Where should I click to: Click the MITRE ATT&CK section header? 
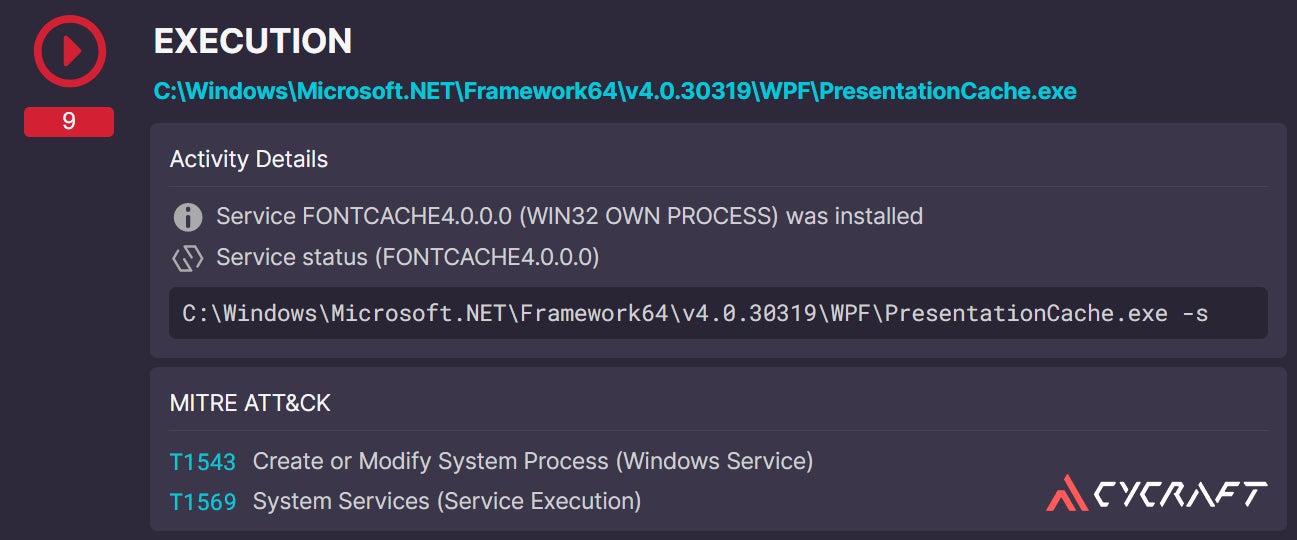(250, 403)
